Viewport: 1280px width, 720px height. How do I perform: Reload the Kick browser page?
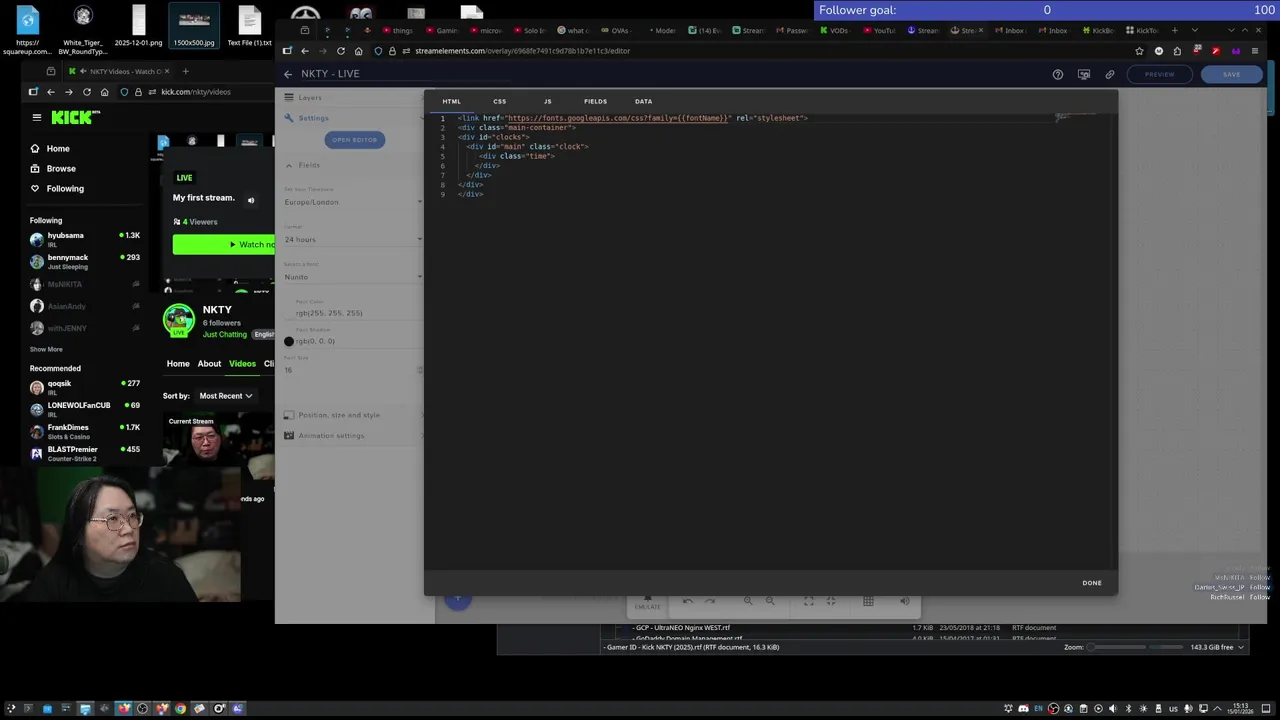click(87, 92)
